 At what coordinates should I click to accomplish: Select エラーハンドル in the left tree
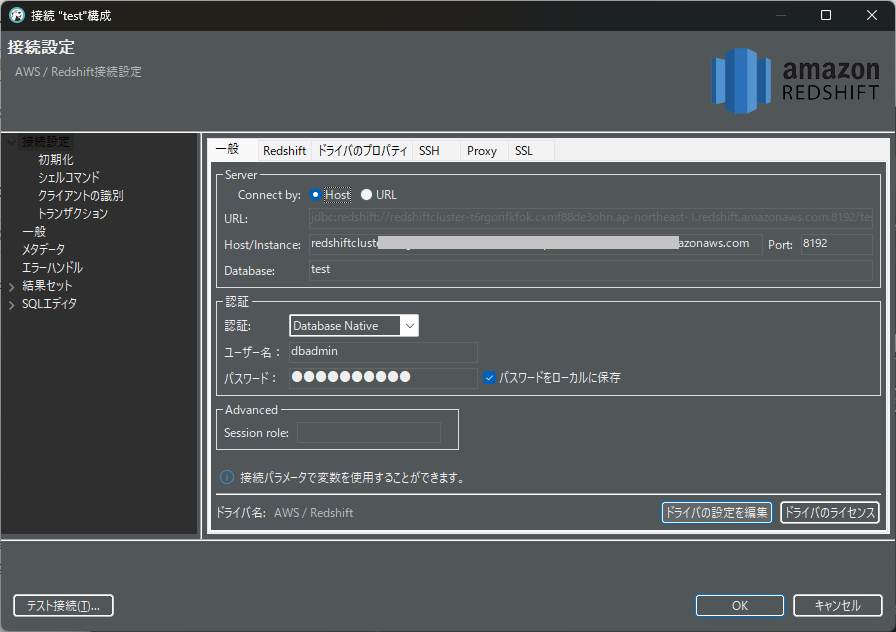click(x=52, y=268)
